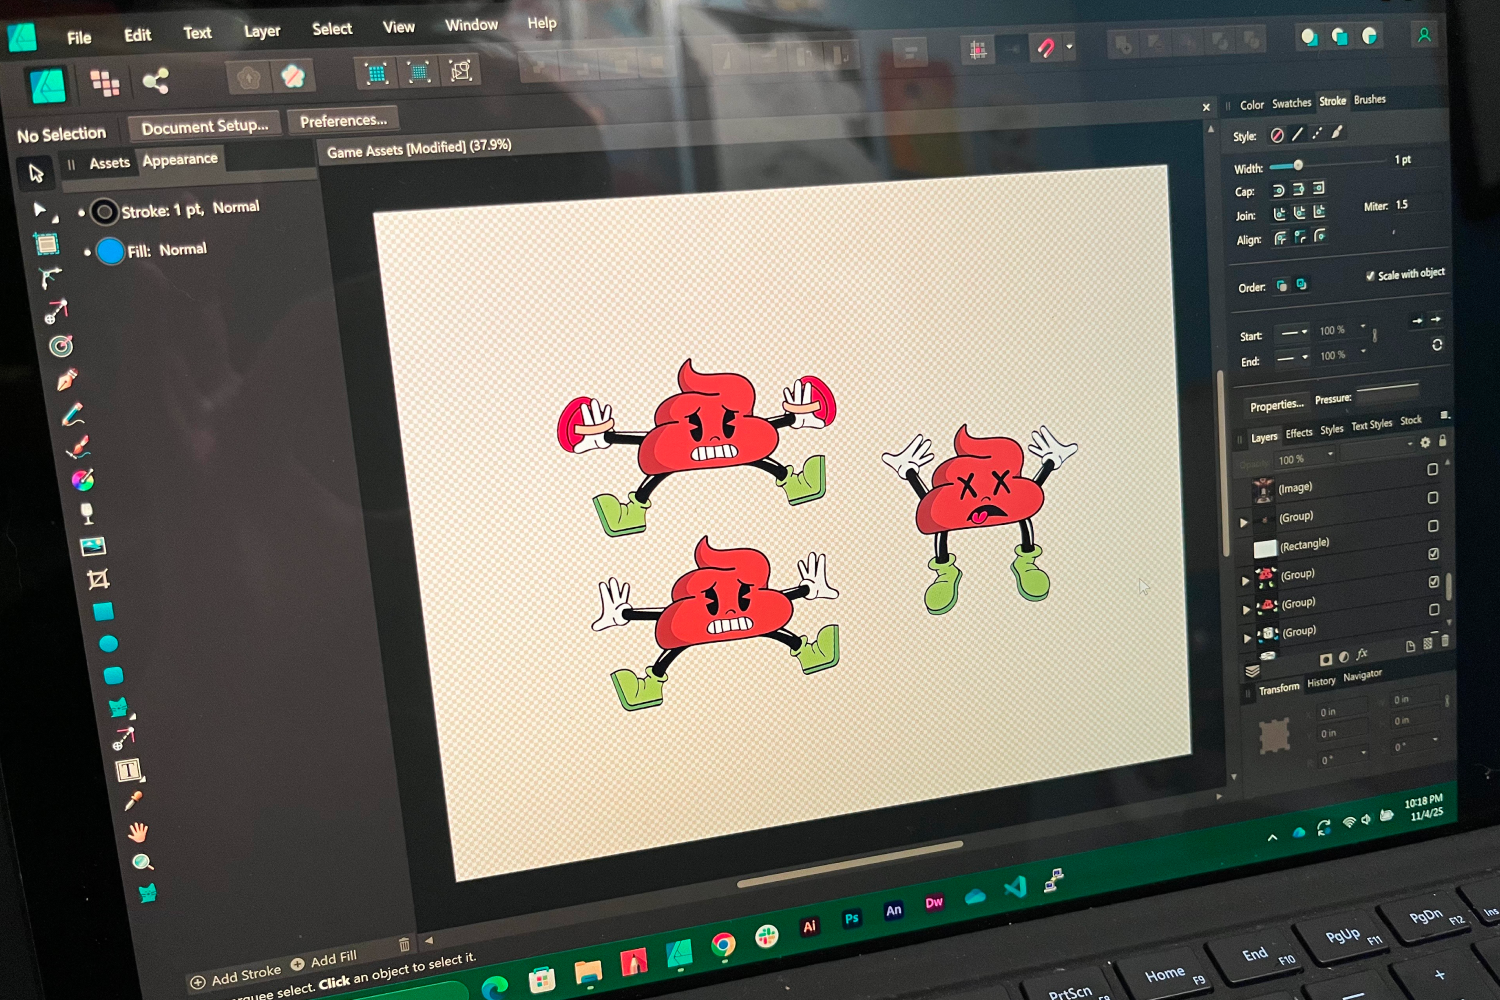Click the Preferences... button
Viewport: 1500px width, 1000px height.
coord(343,120)
